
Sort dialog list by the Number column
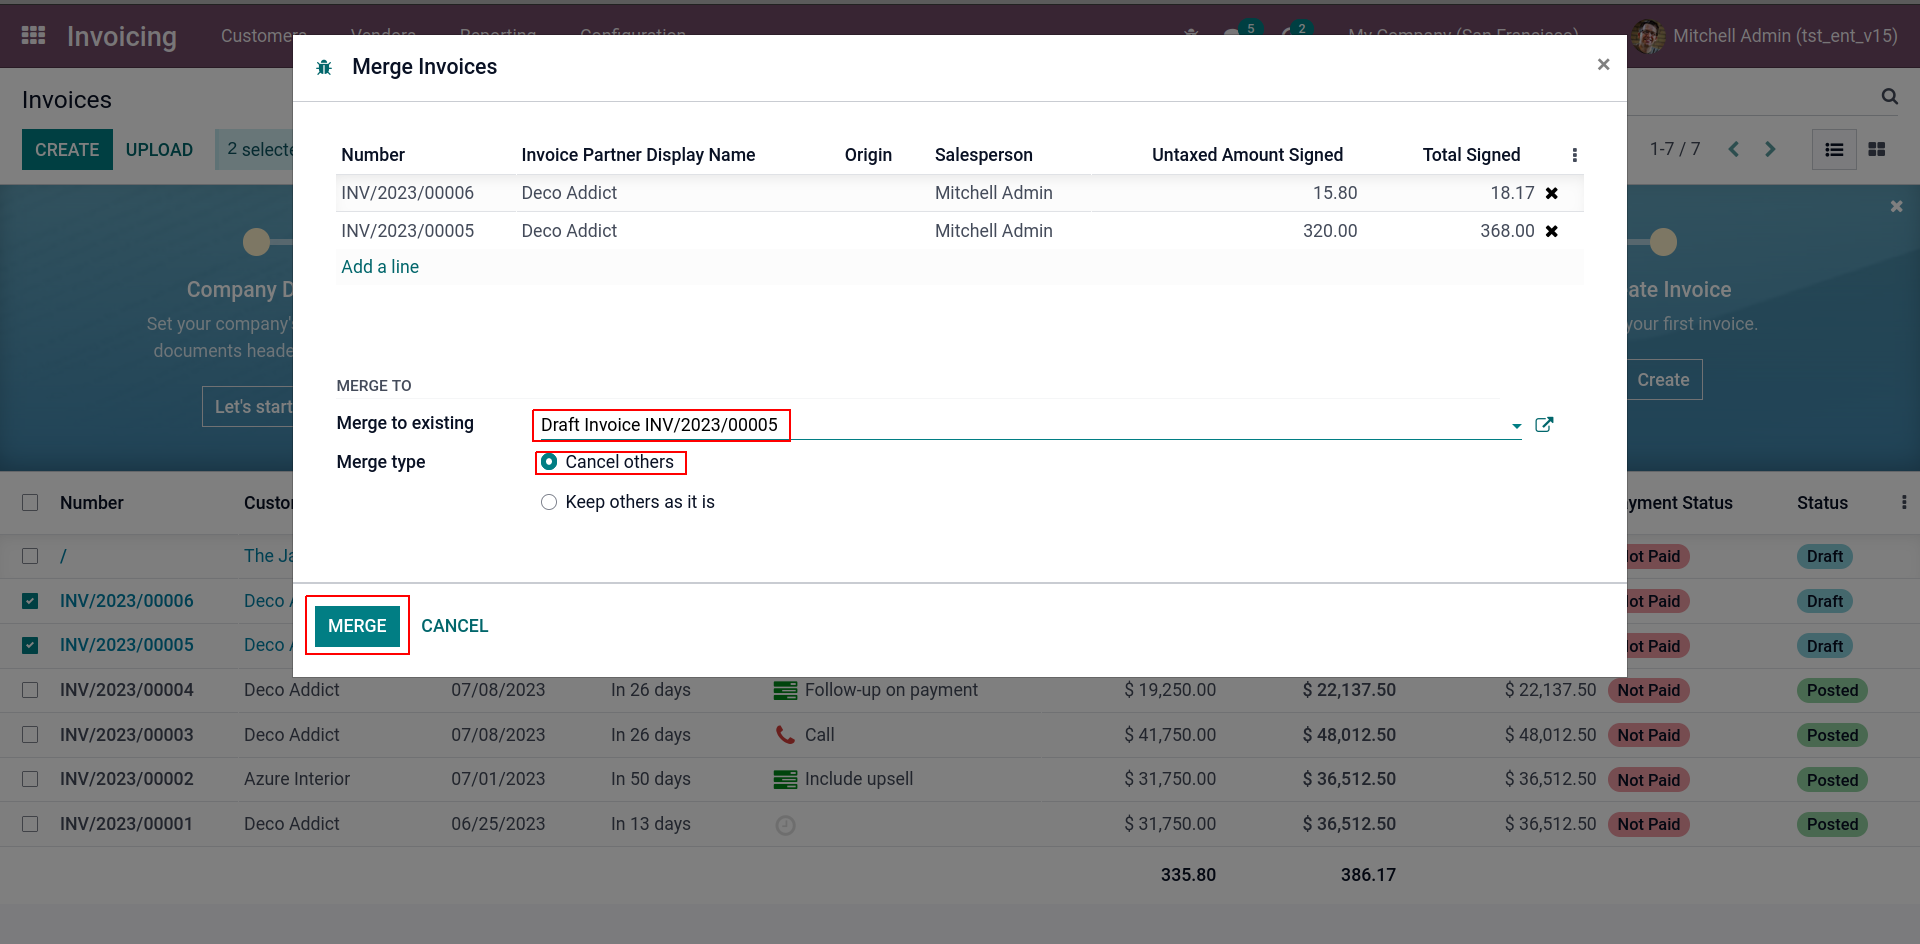373,155
